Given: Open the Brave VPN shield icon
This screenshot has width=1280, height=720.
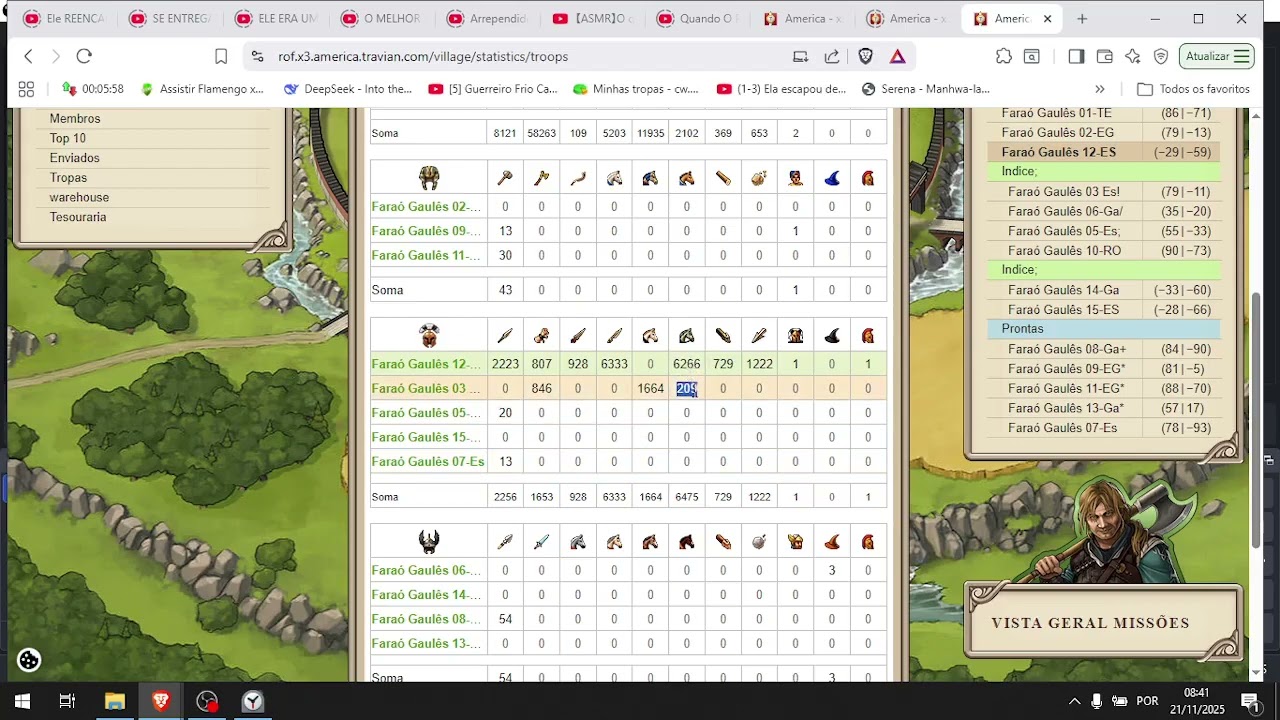Looking at the screenshot, I should pyautogui.click(x=1161, y=57).
